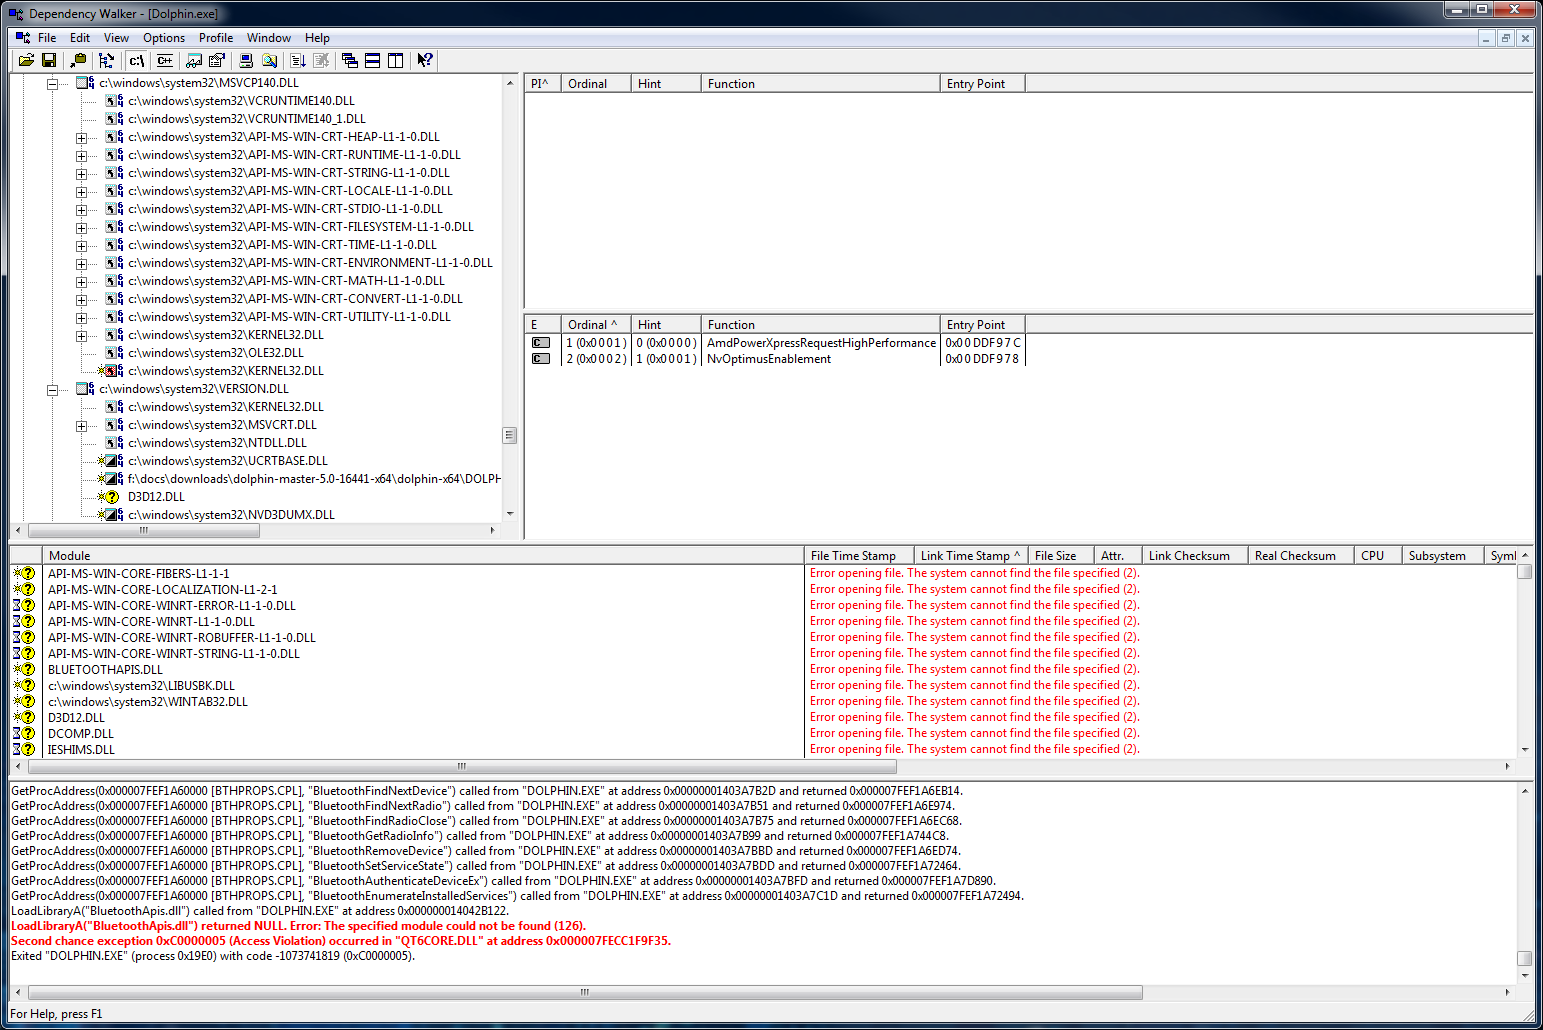
Task: Open the module Properties toolbar icon
Action: [217, 60]
